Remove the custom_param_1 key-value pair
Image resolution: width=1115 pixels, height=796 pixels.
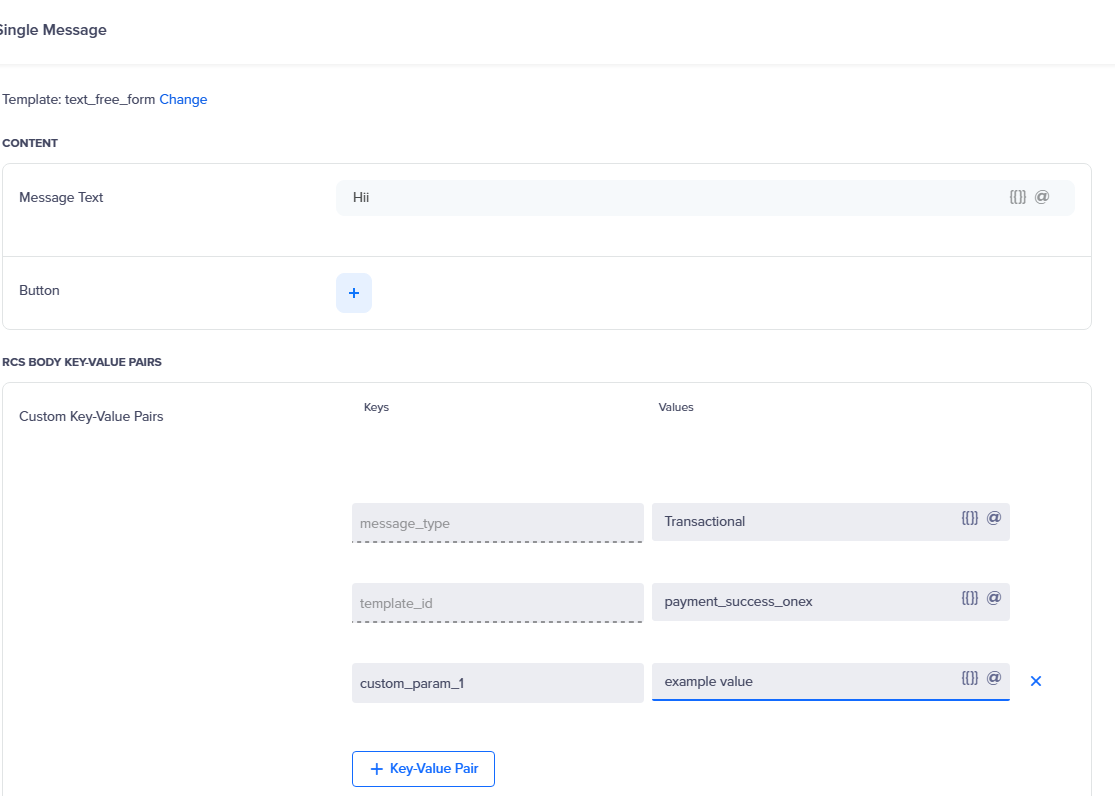pos(1036,681)
